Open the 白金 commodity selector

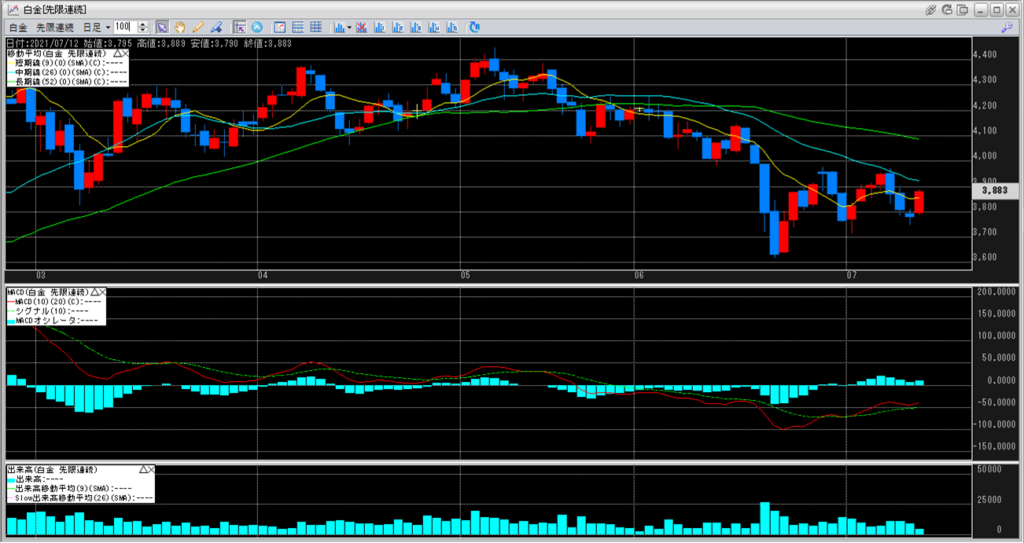[18, 27]
